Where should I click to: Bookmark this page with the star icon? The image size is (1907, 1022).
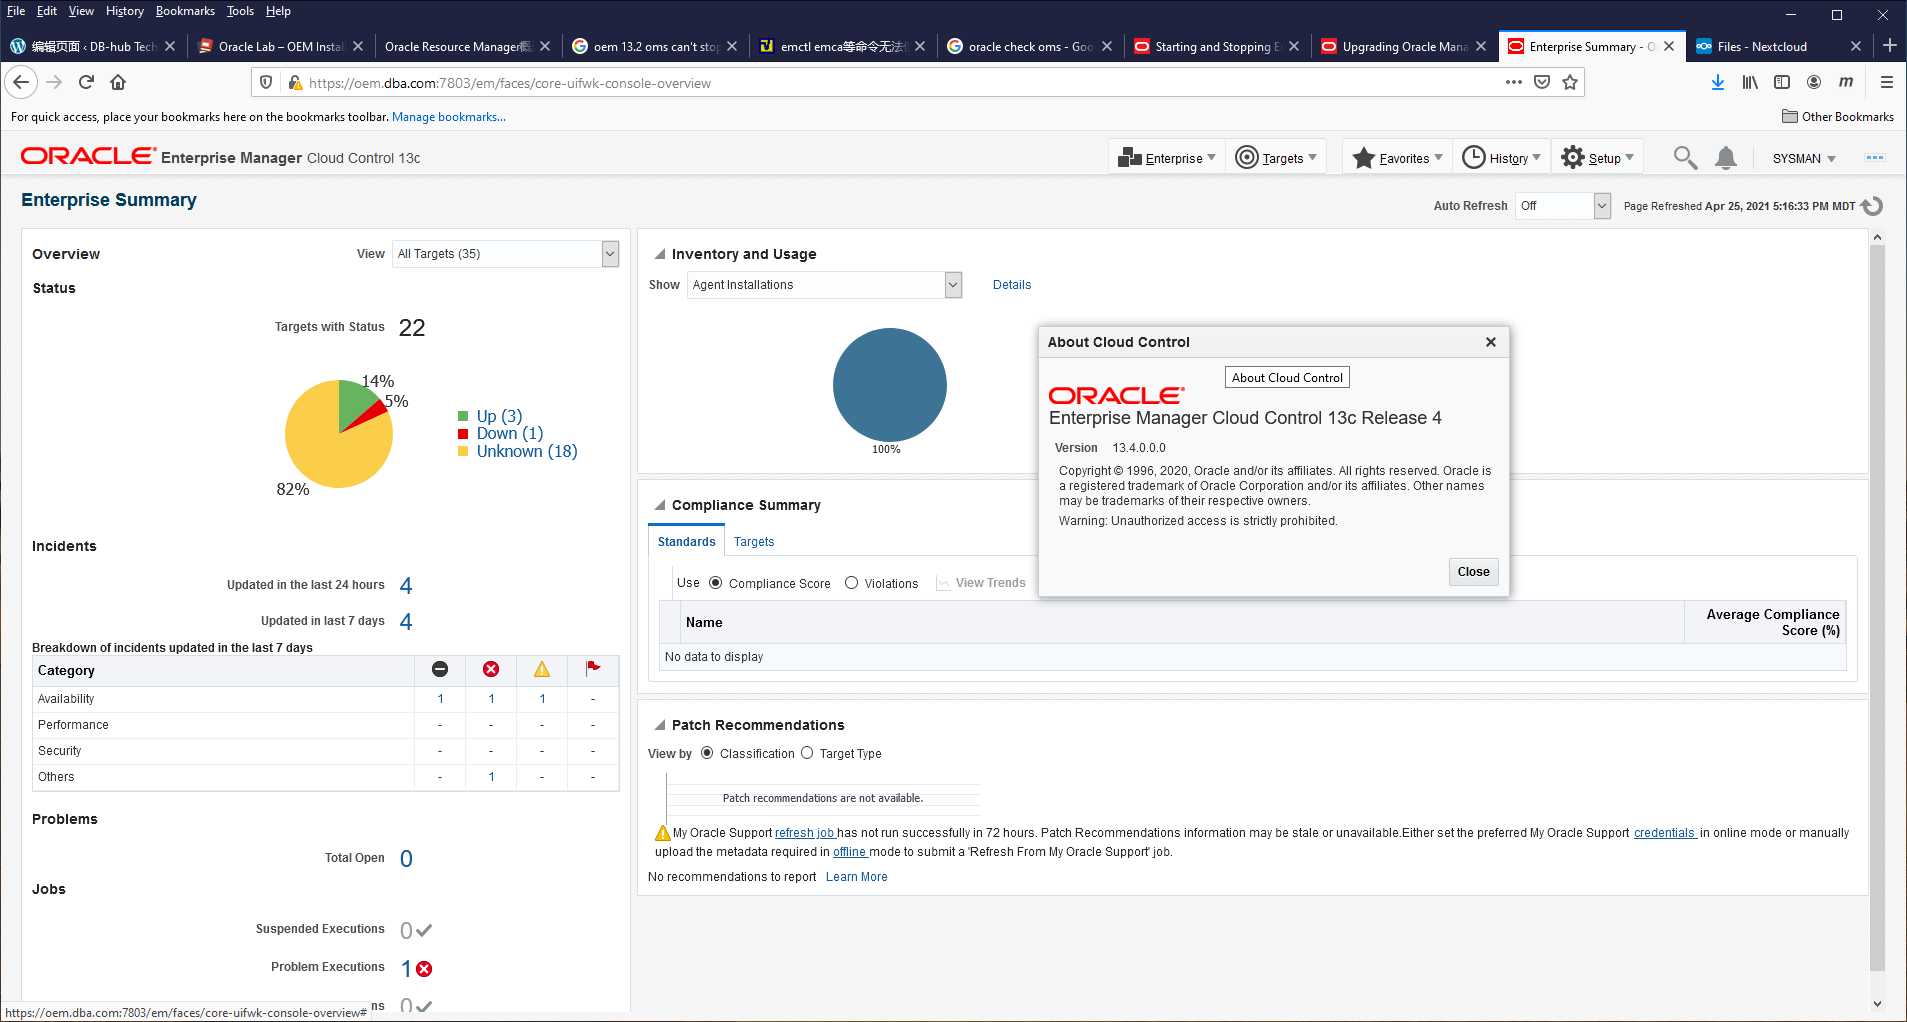coord(1570,82)
